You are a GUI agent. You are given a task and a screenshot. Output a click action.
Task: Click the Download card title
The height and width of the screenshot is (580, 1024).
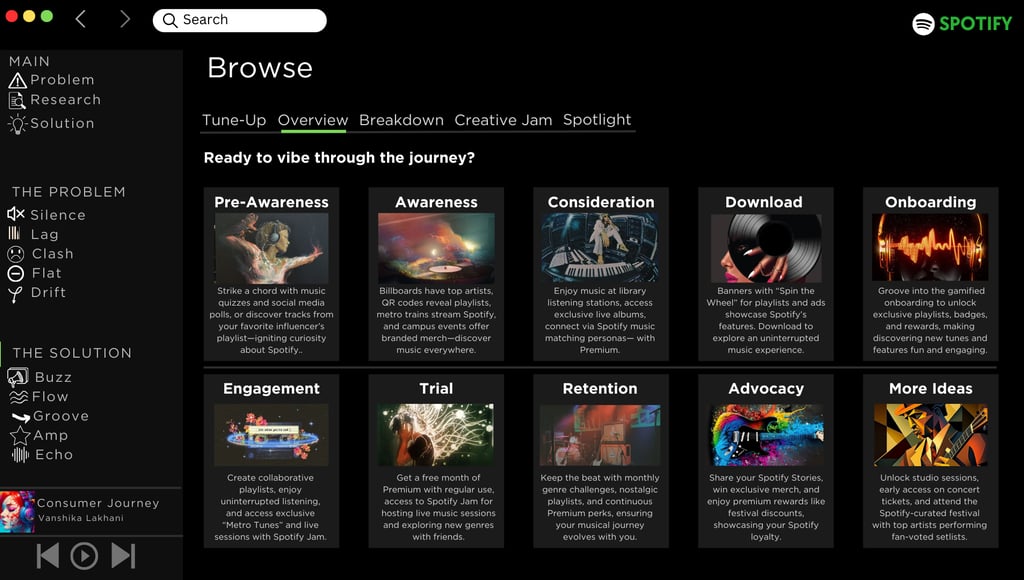coord(764,202)
